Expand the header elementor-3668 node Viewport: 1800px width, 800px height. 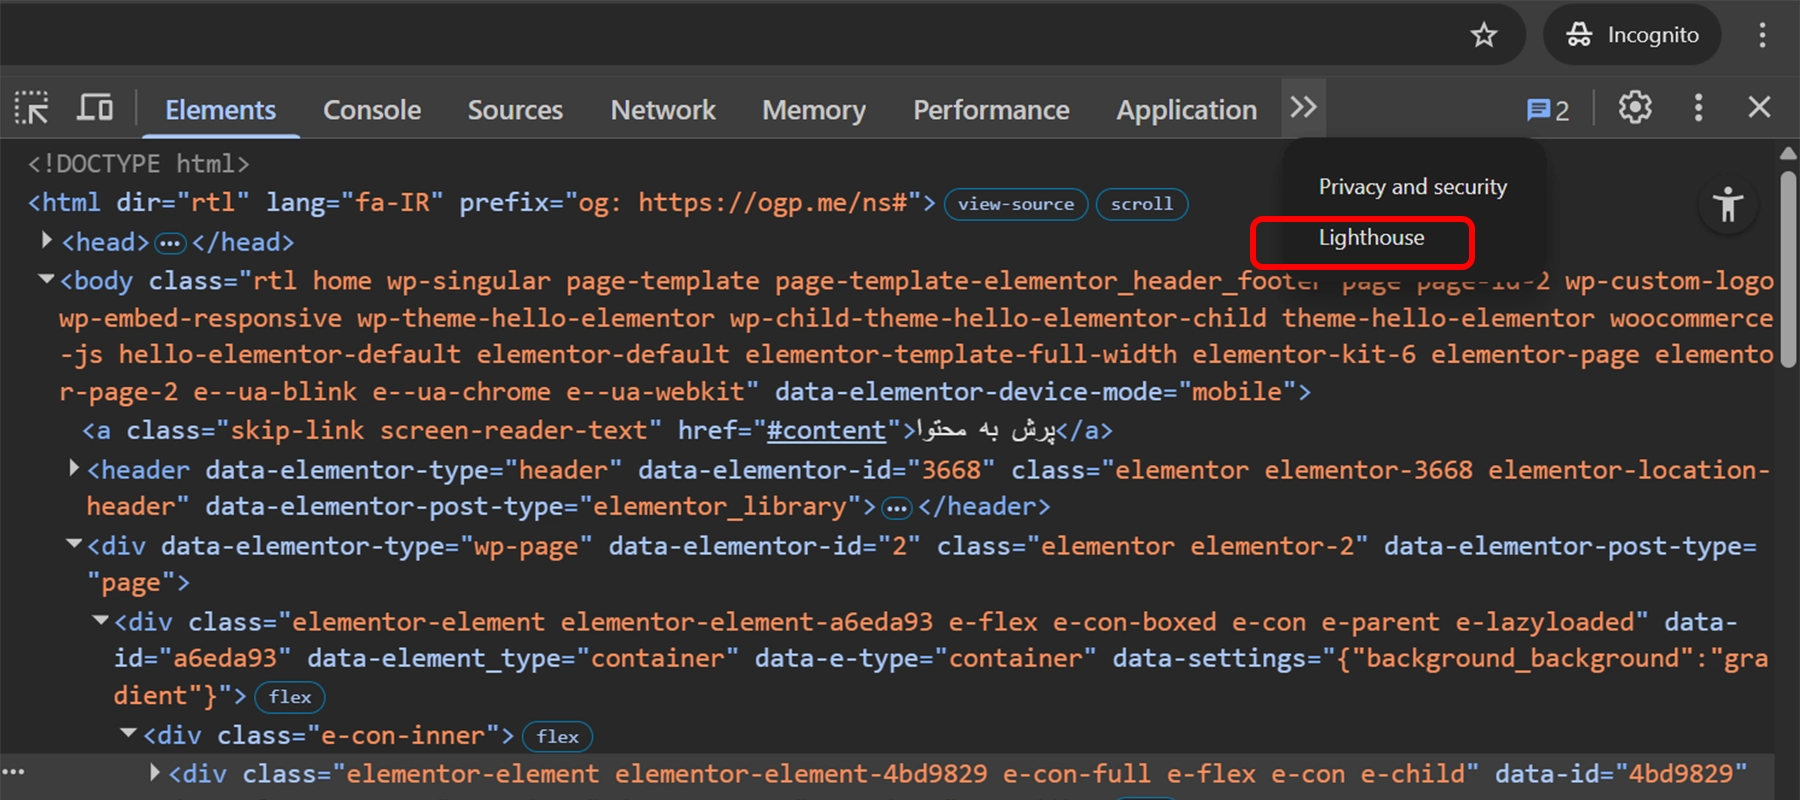(74, 468)
